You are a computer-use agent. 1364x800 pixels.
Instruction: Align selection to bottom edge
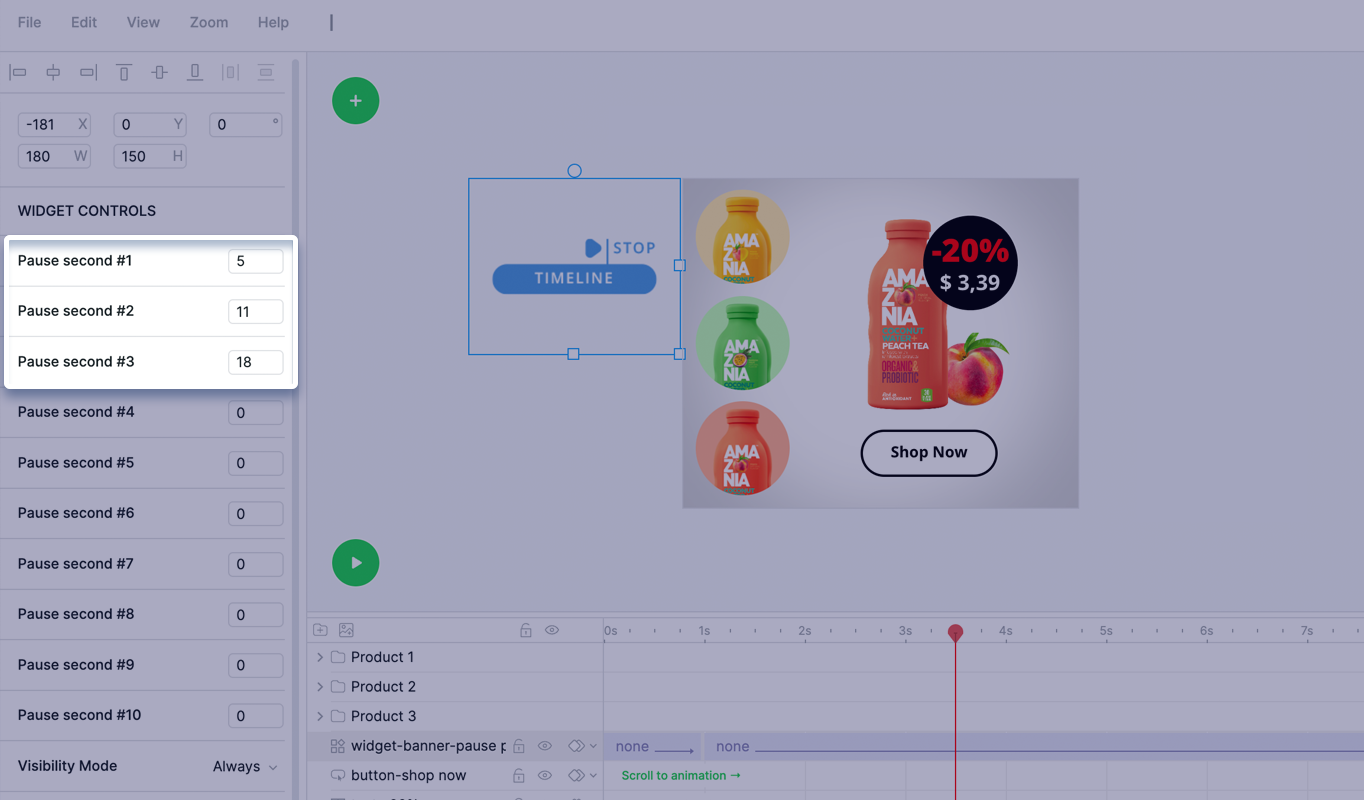[195, 72]
